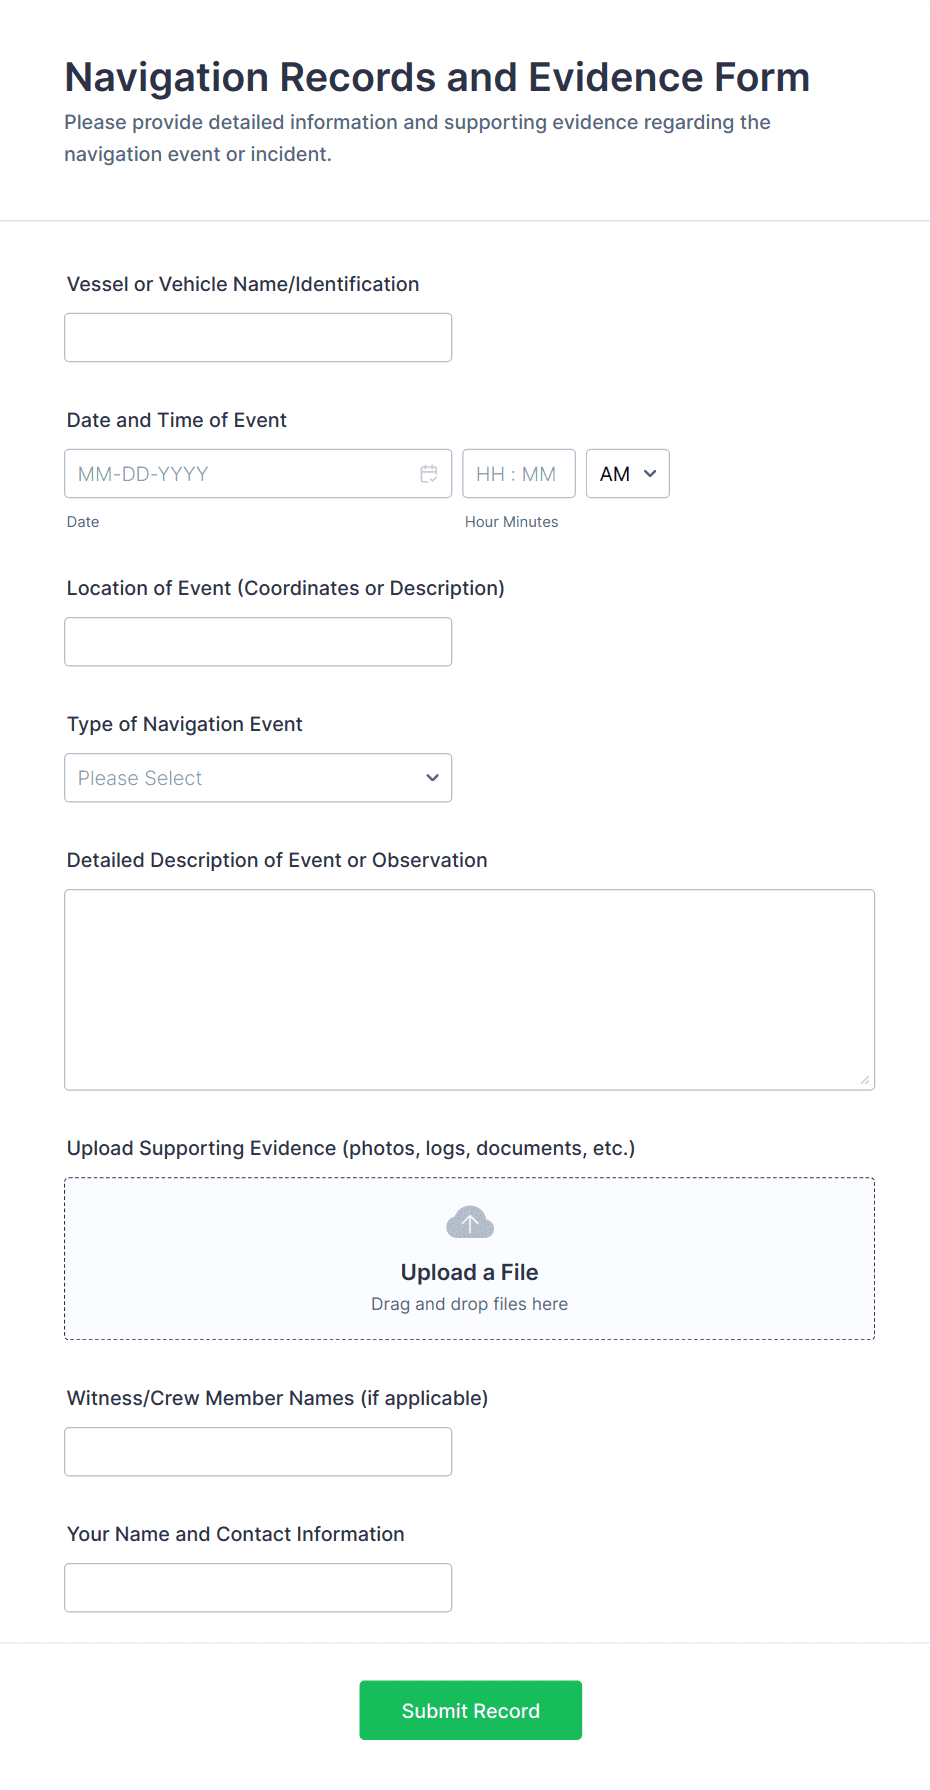Focus the Witness/Crew Member Names field
Screen dimensions: 930x1790
point(258,1452)
